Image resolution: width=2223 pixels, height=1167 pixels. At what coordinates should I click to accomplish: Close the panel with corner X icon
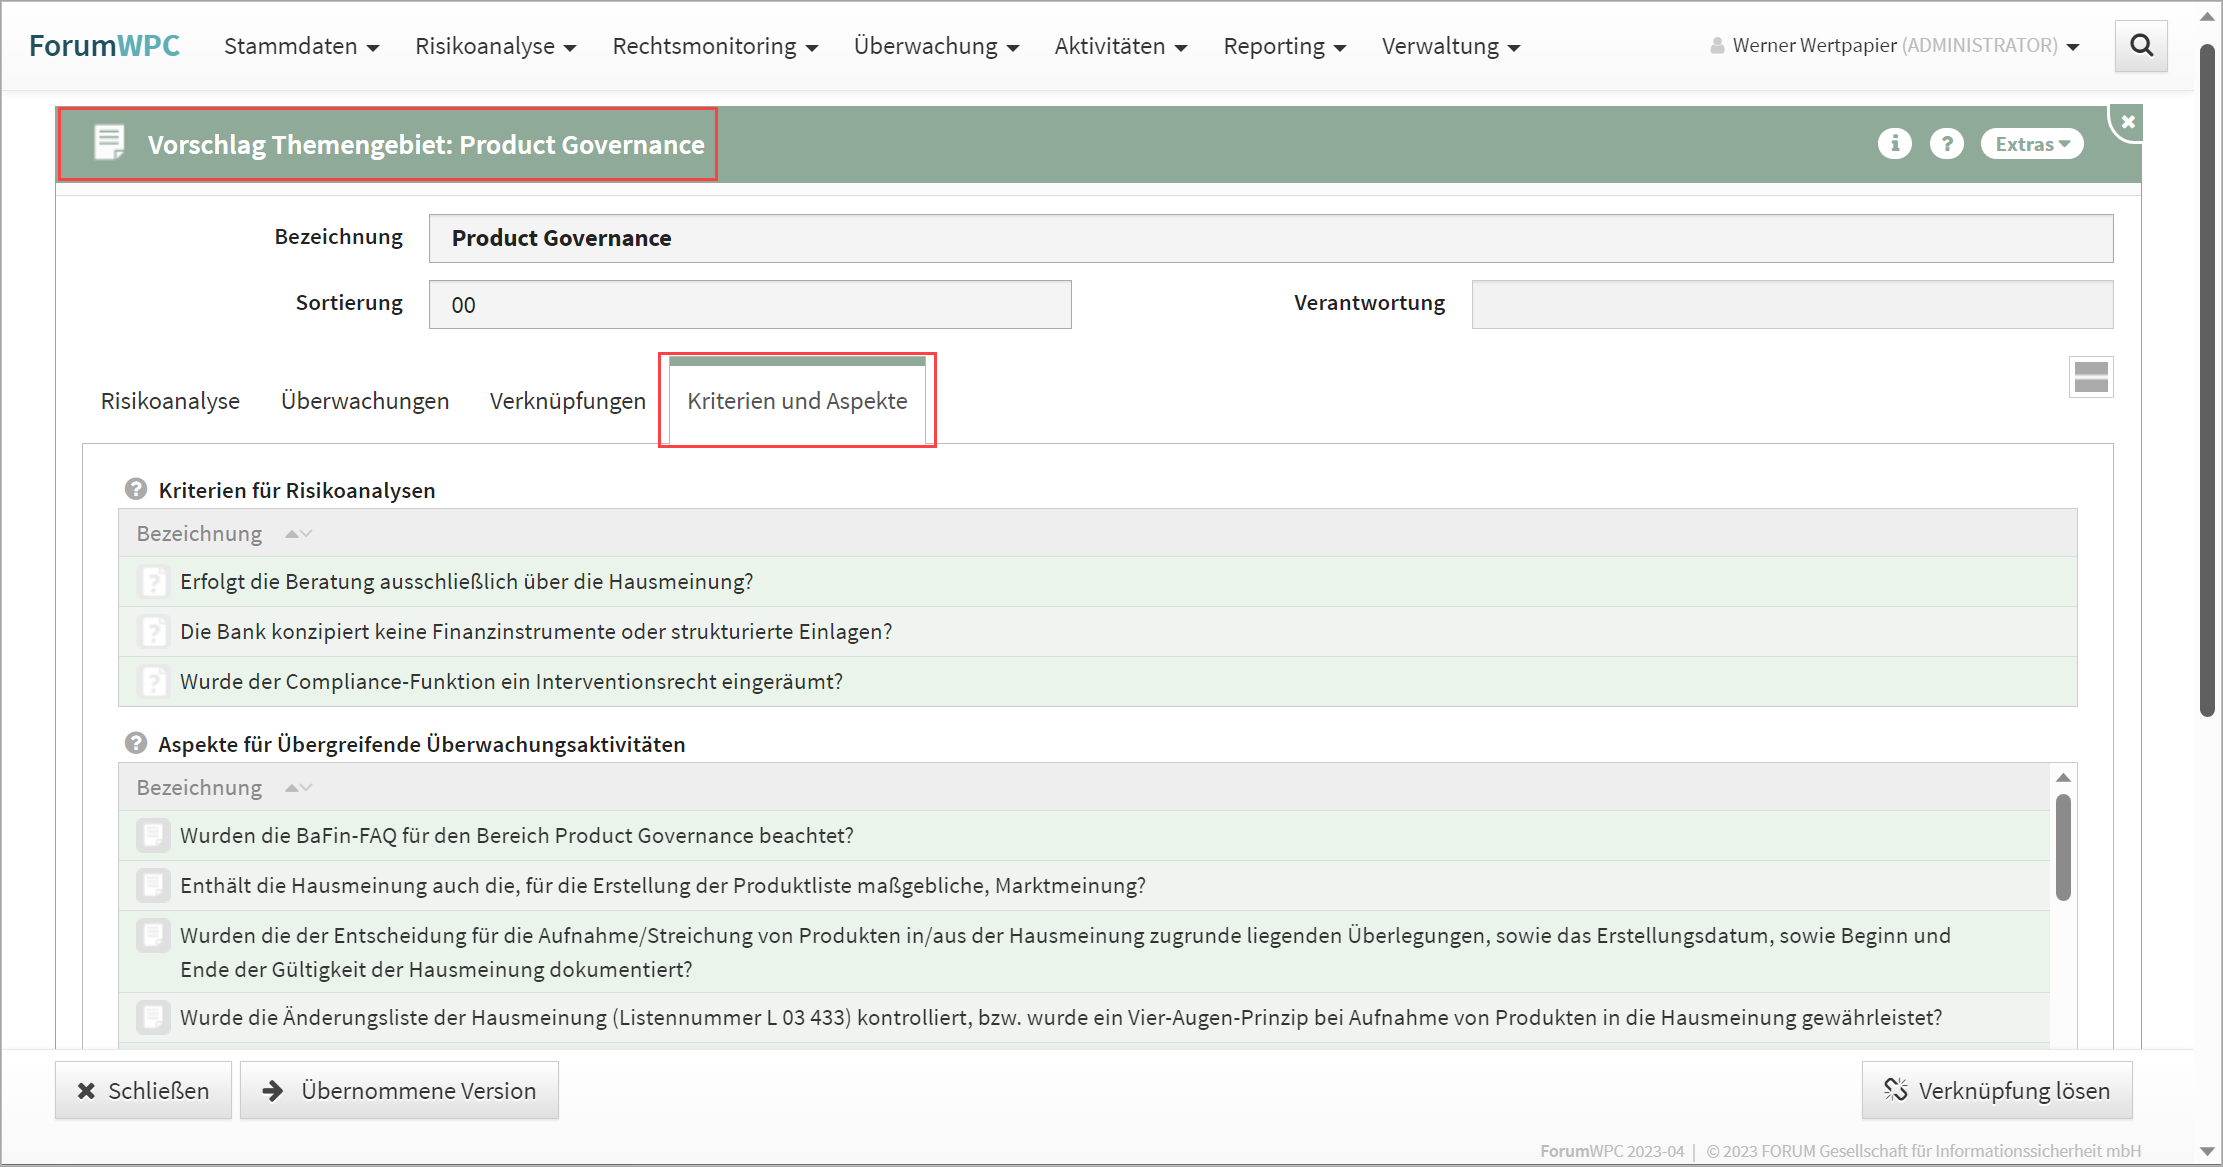coord(2128,122)
